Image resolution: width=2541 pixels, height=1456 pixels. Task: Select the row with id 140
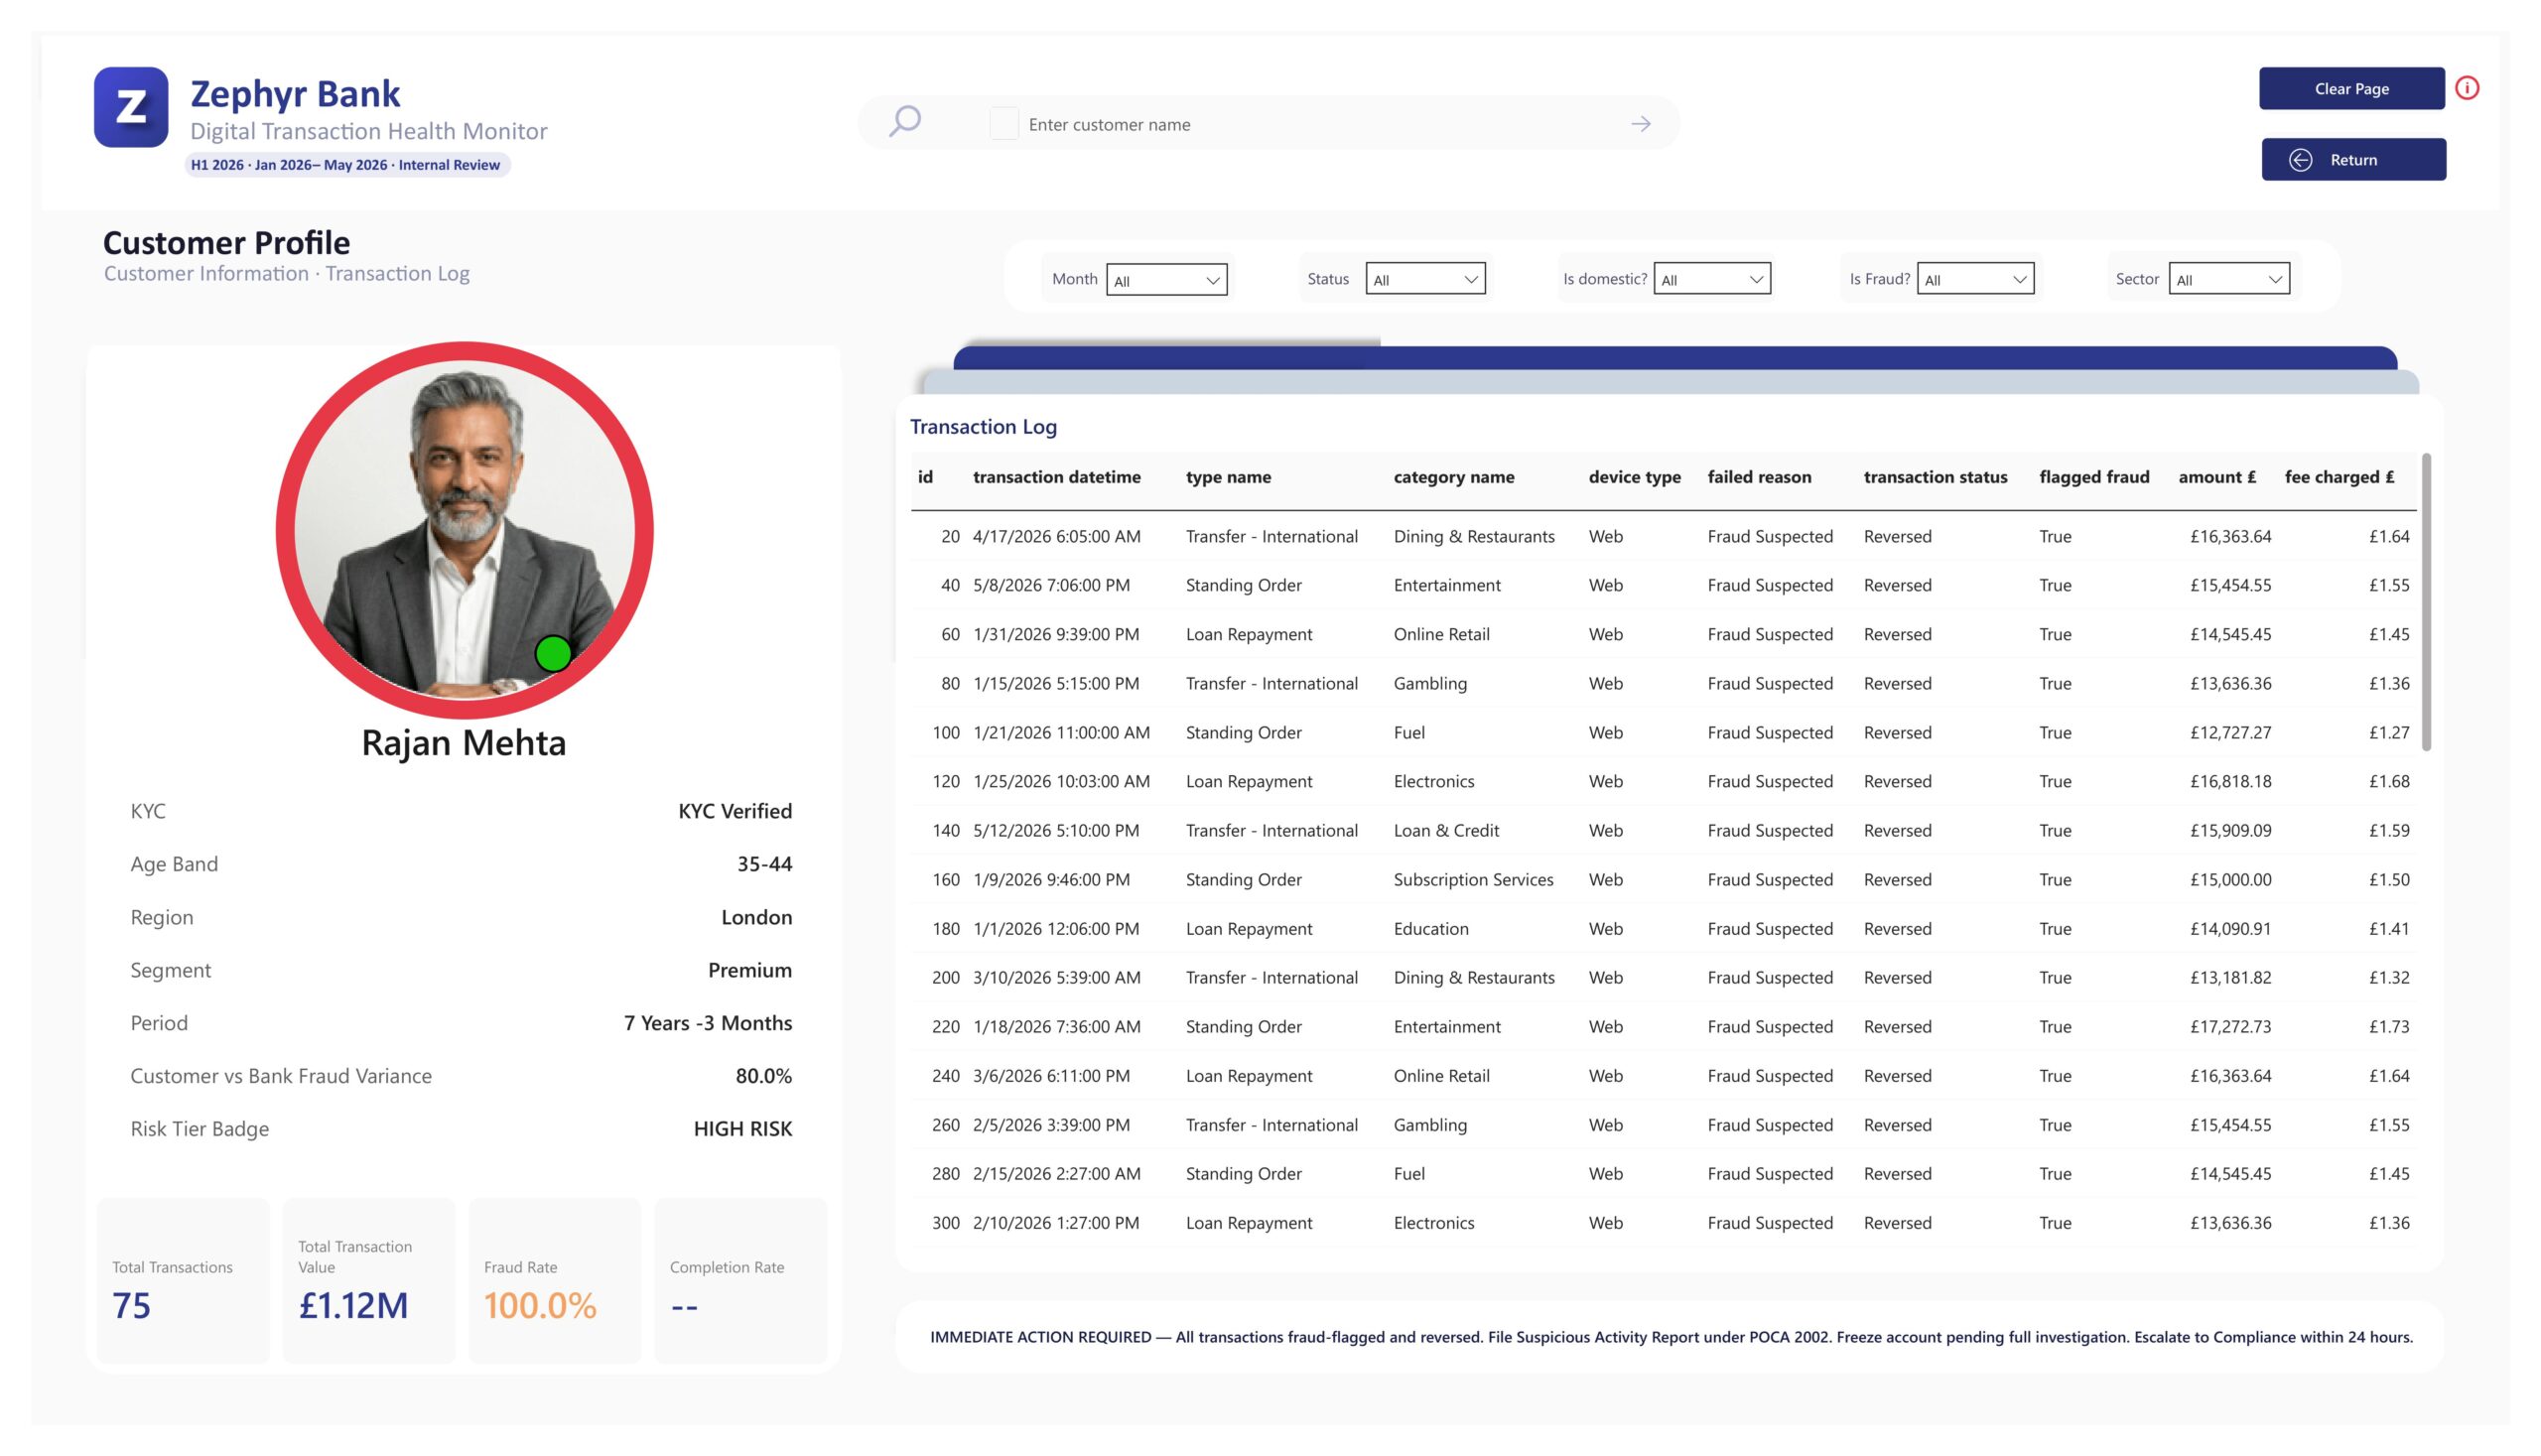1663,830
